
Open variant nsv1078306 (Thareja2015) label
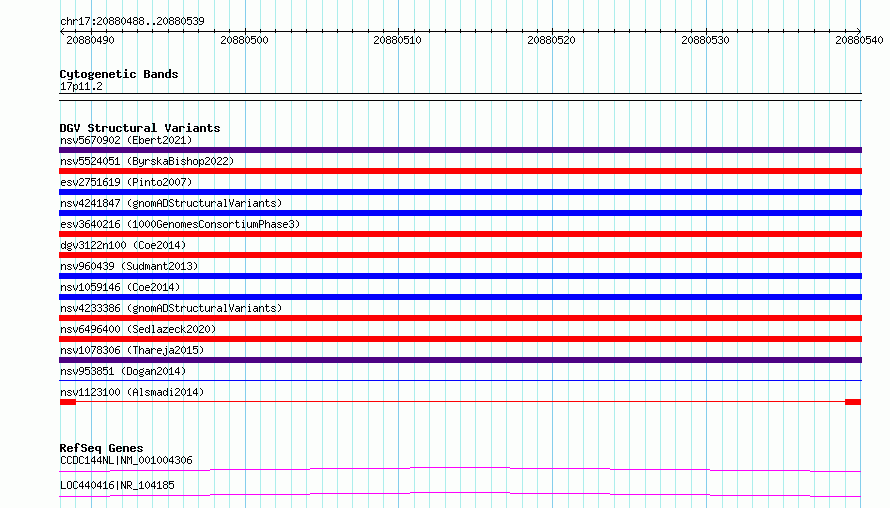pyautogui.click(x=132, y=350)
